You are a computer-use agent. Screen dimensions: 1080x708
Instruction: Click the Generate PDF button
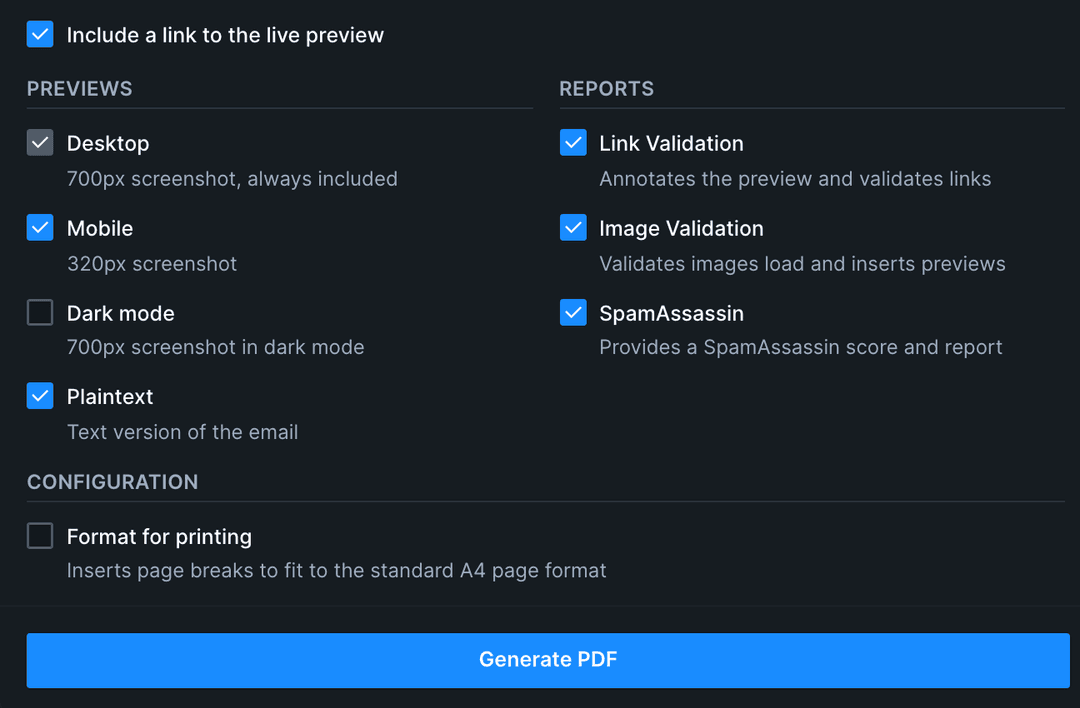click(548, 659)
